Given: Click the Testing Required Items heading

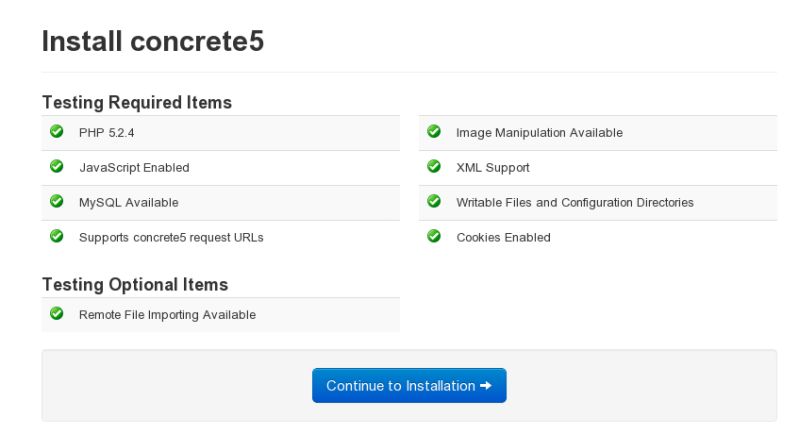Looking at the screenshot, I should (137, 102).
